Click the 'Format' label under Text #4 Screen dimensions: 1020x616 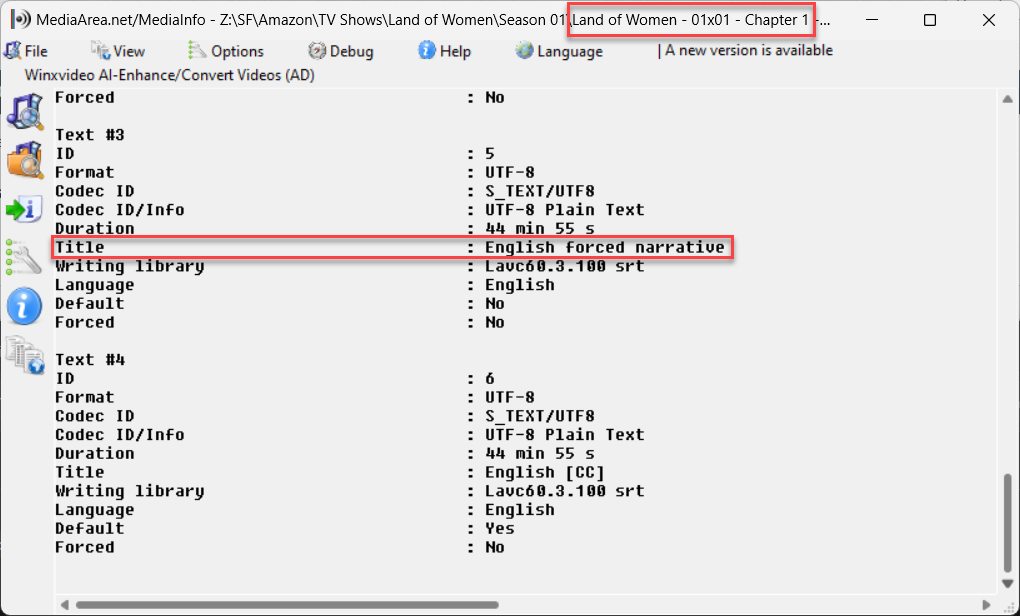[x=85, y=397]
